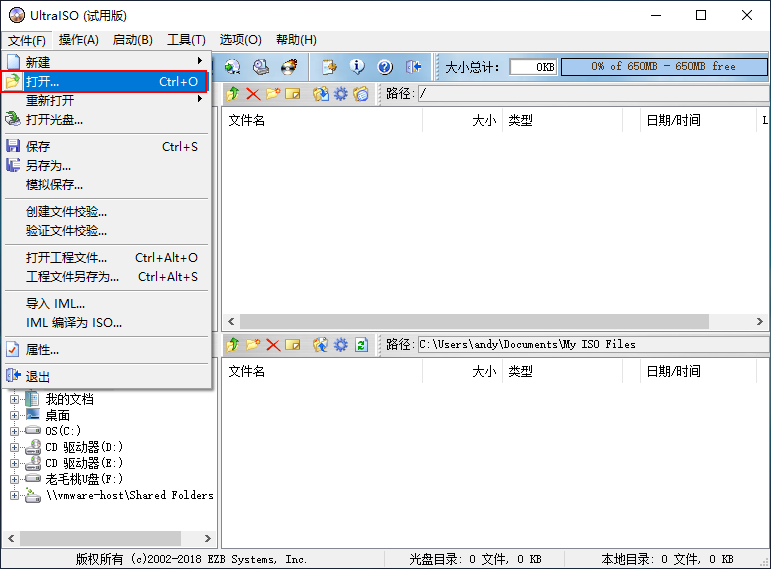The width and height of the screenshot is (771, 569).
Task: Click the up-folder arrow icon in upper pane
Action: (x=232, y=93)
